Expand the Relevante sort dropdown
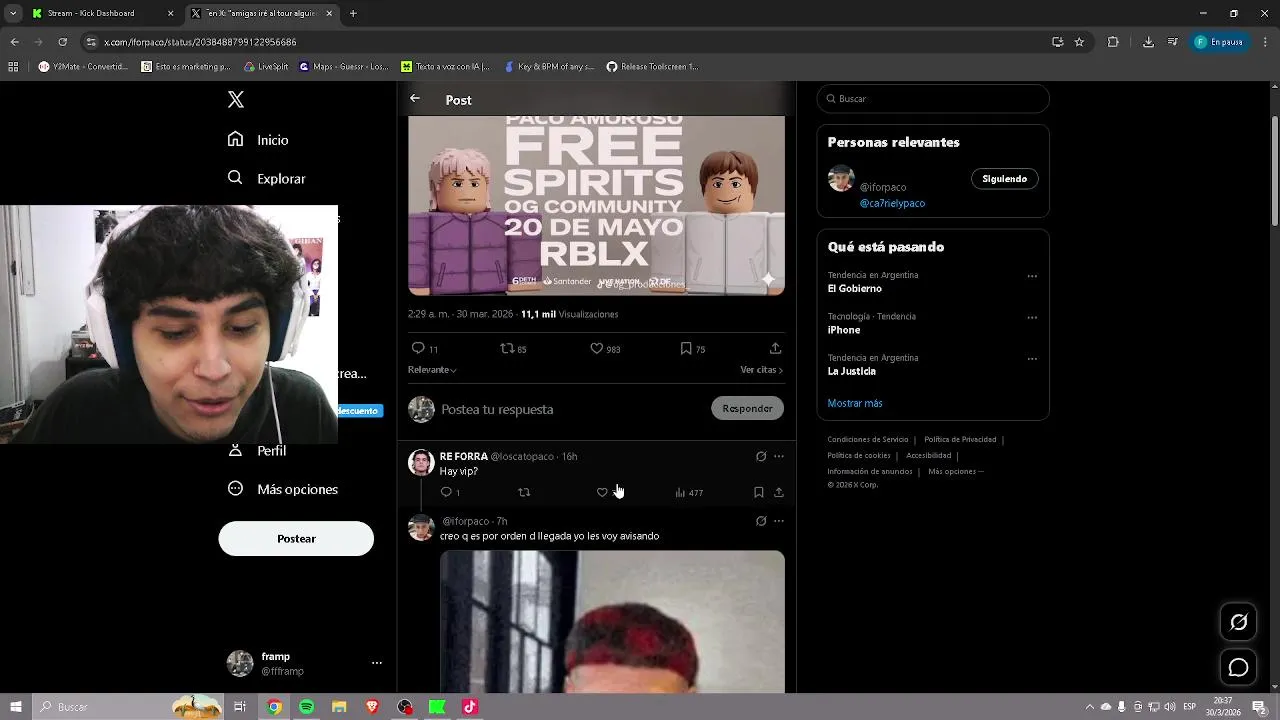 [x=432, y=370]
